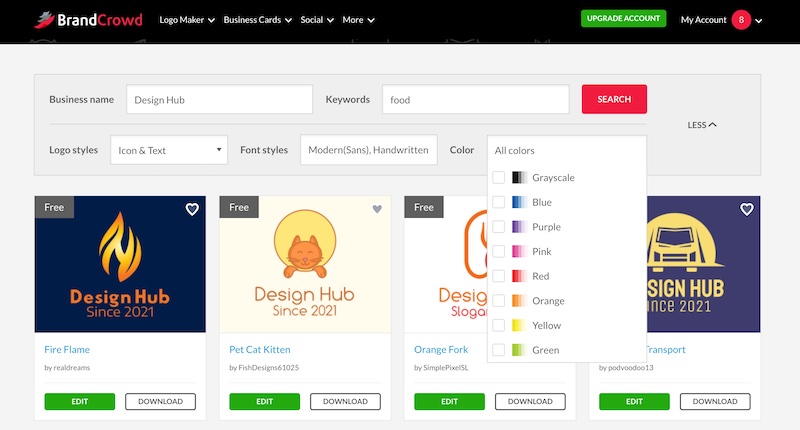
Task: Click the Business name input field
Action: pos(219,100)
